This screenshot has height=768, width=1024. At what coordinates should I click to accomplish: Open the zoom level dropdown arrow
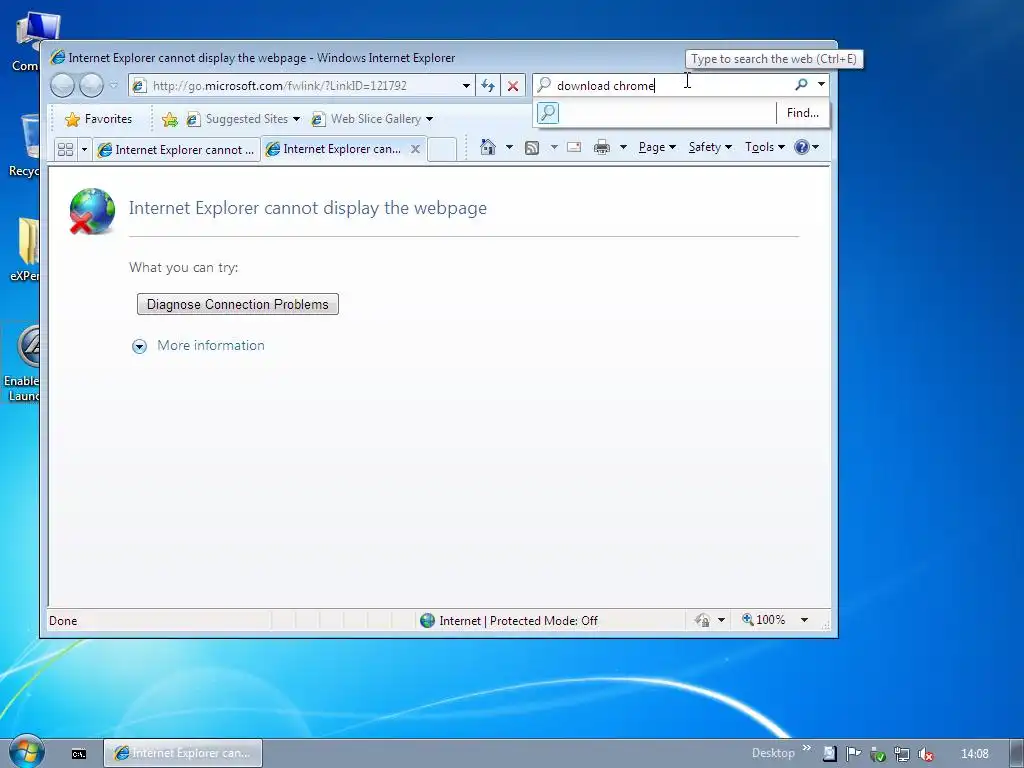pos(805,620)
